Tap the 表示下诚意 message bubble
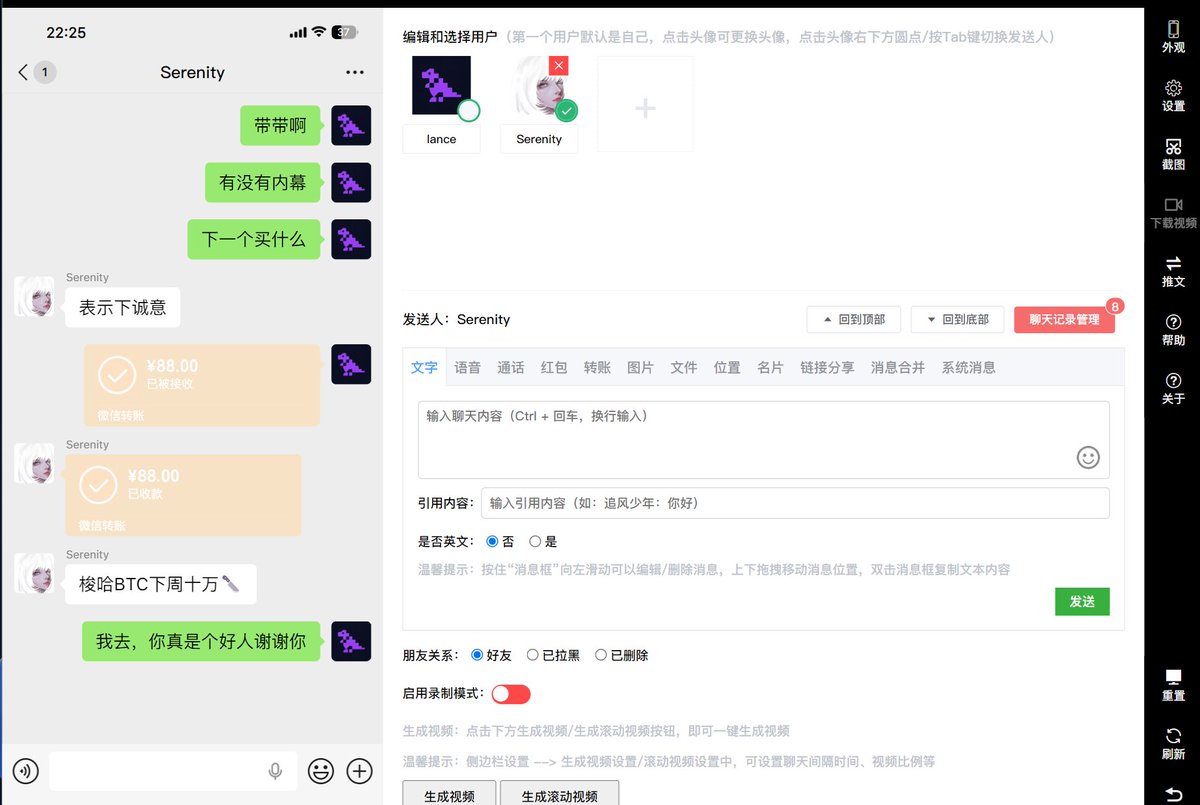The height and width of the screenshot is (805, 1200). click(x=123, y=307)
